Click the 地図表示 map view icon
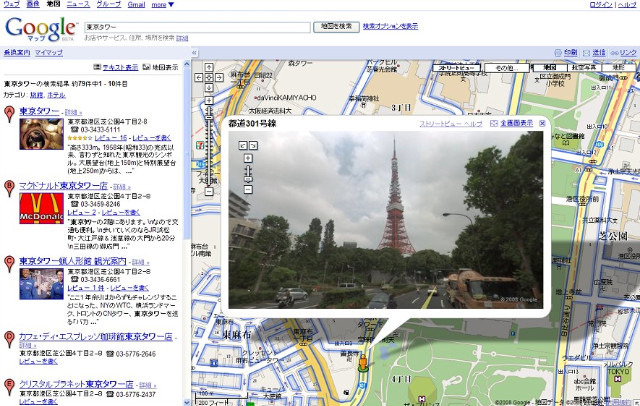 pyautogui.click(x=147, y=67)
